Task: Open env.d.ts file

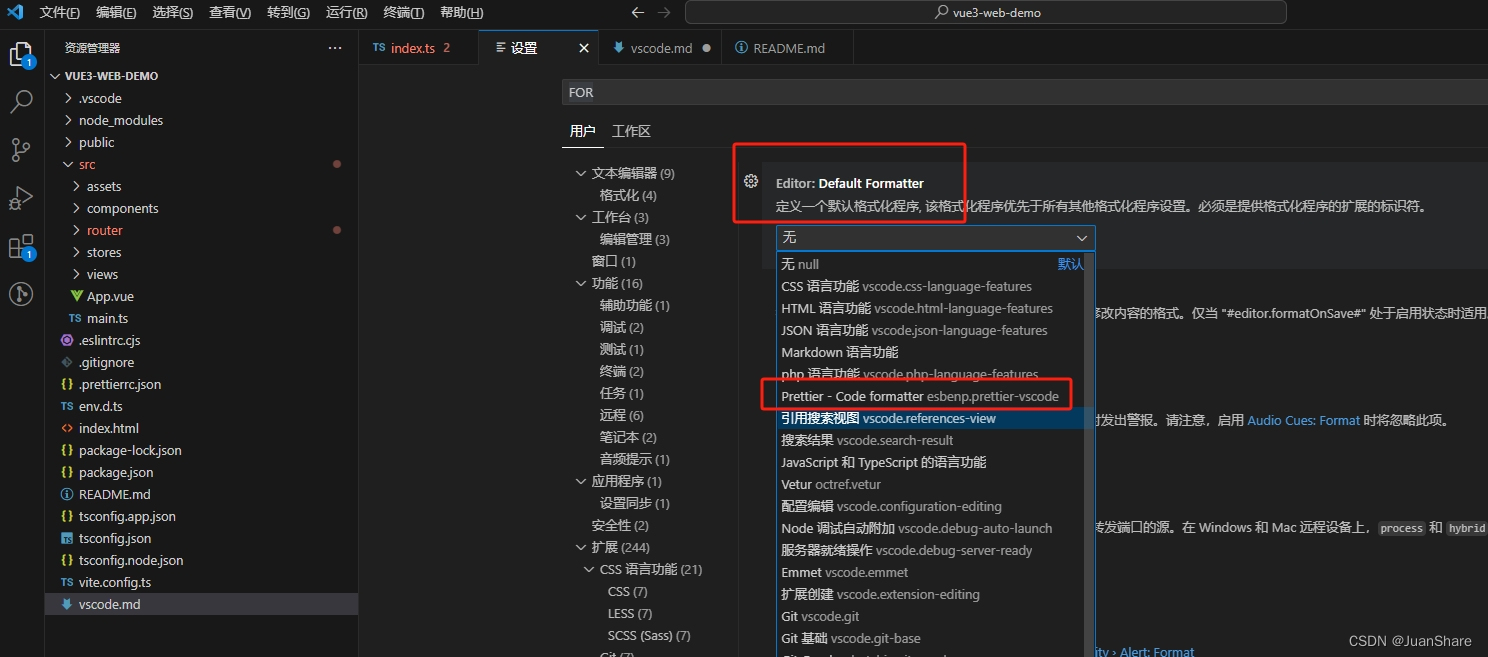Action: 100,406
